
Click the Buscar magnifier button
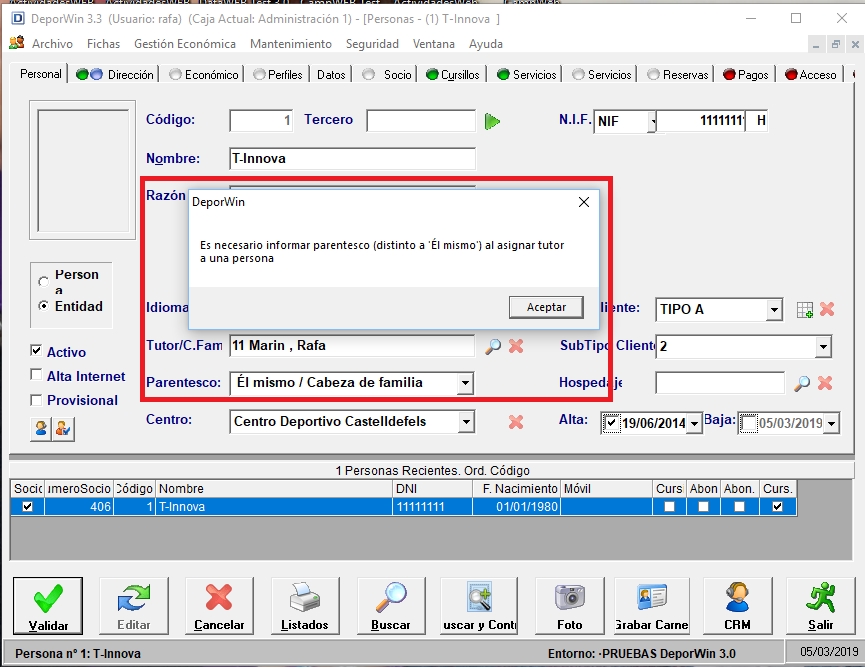(391, 606)
